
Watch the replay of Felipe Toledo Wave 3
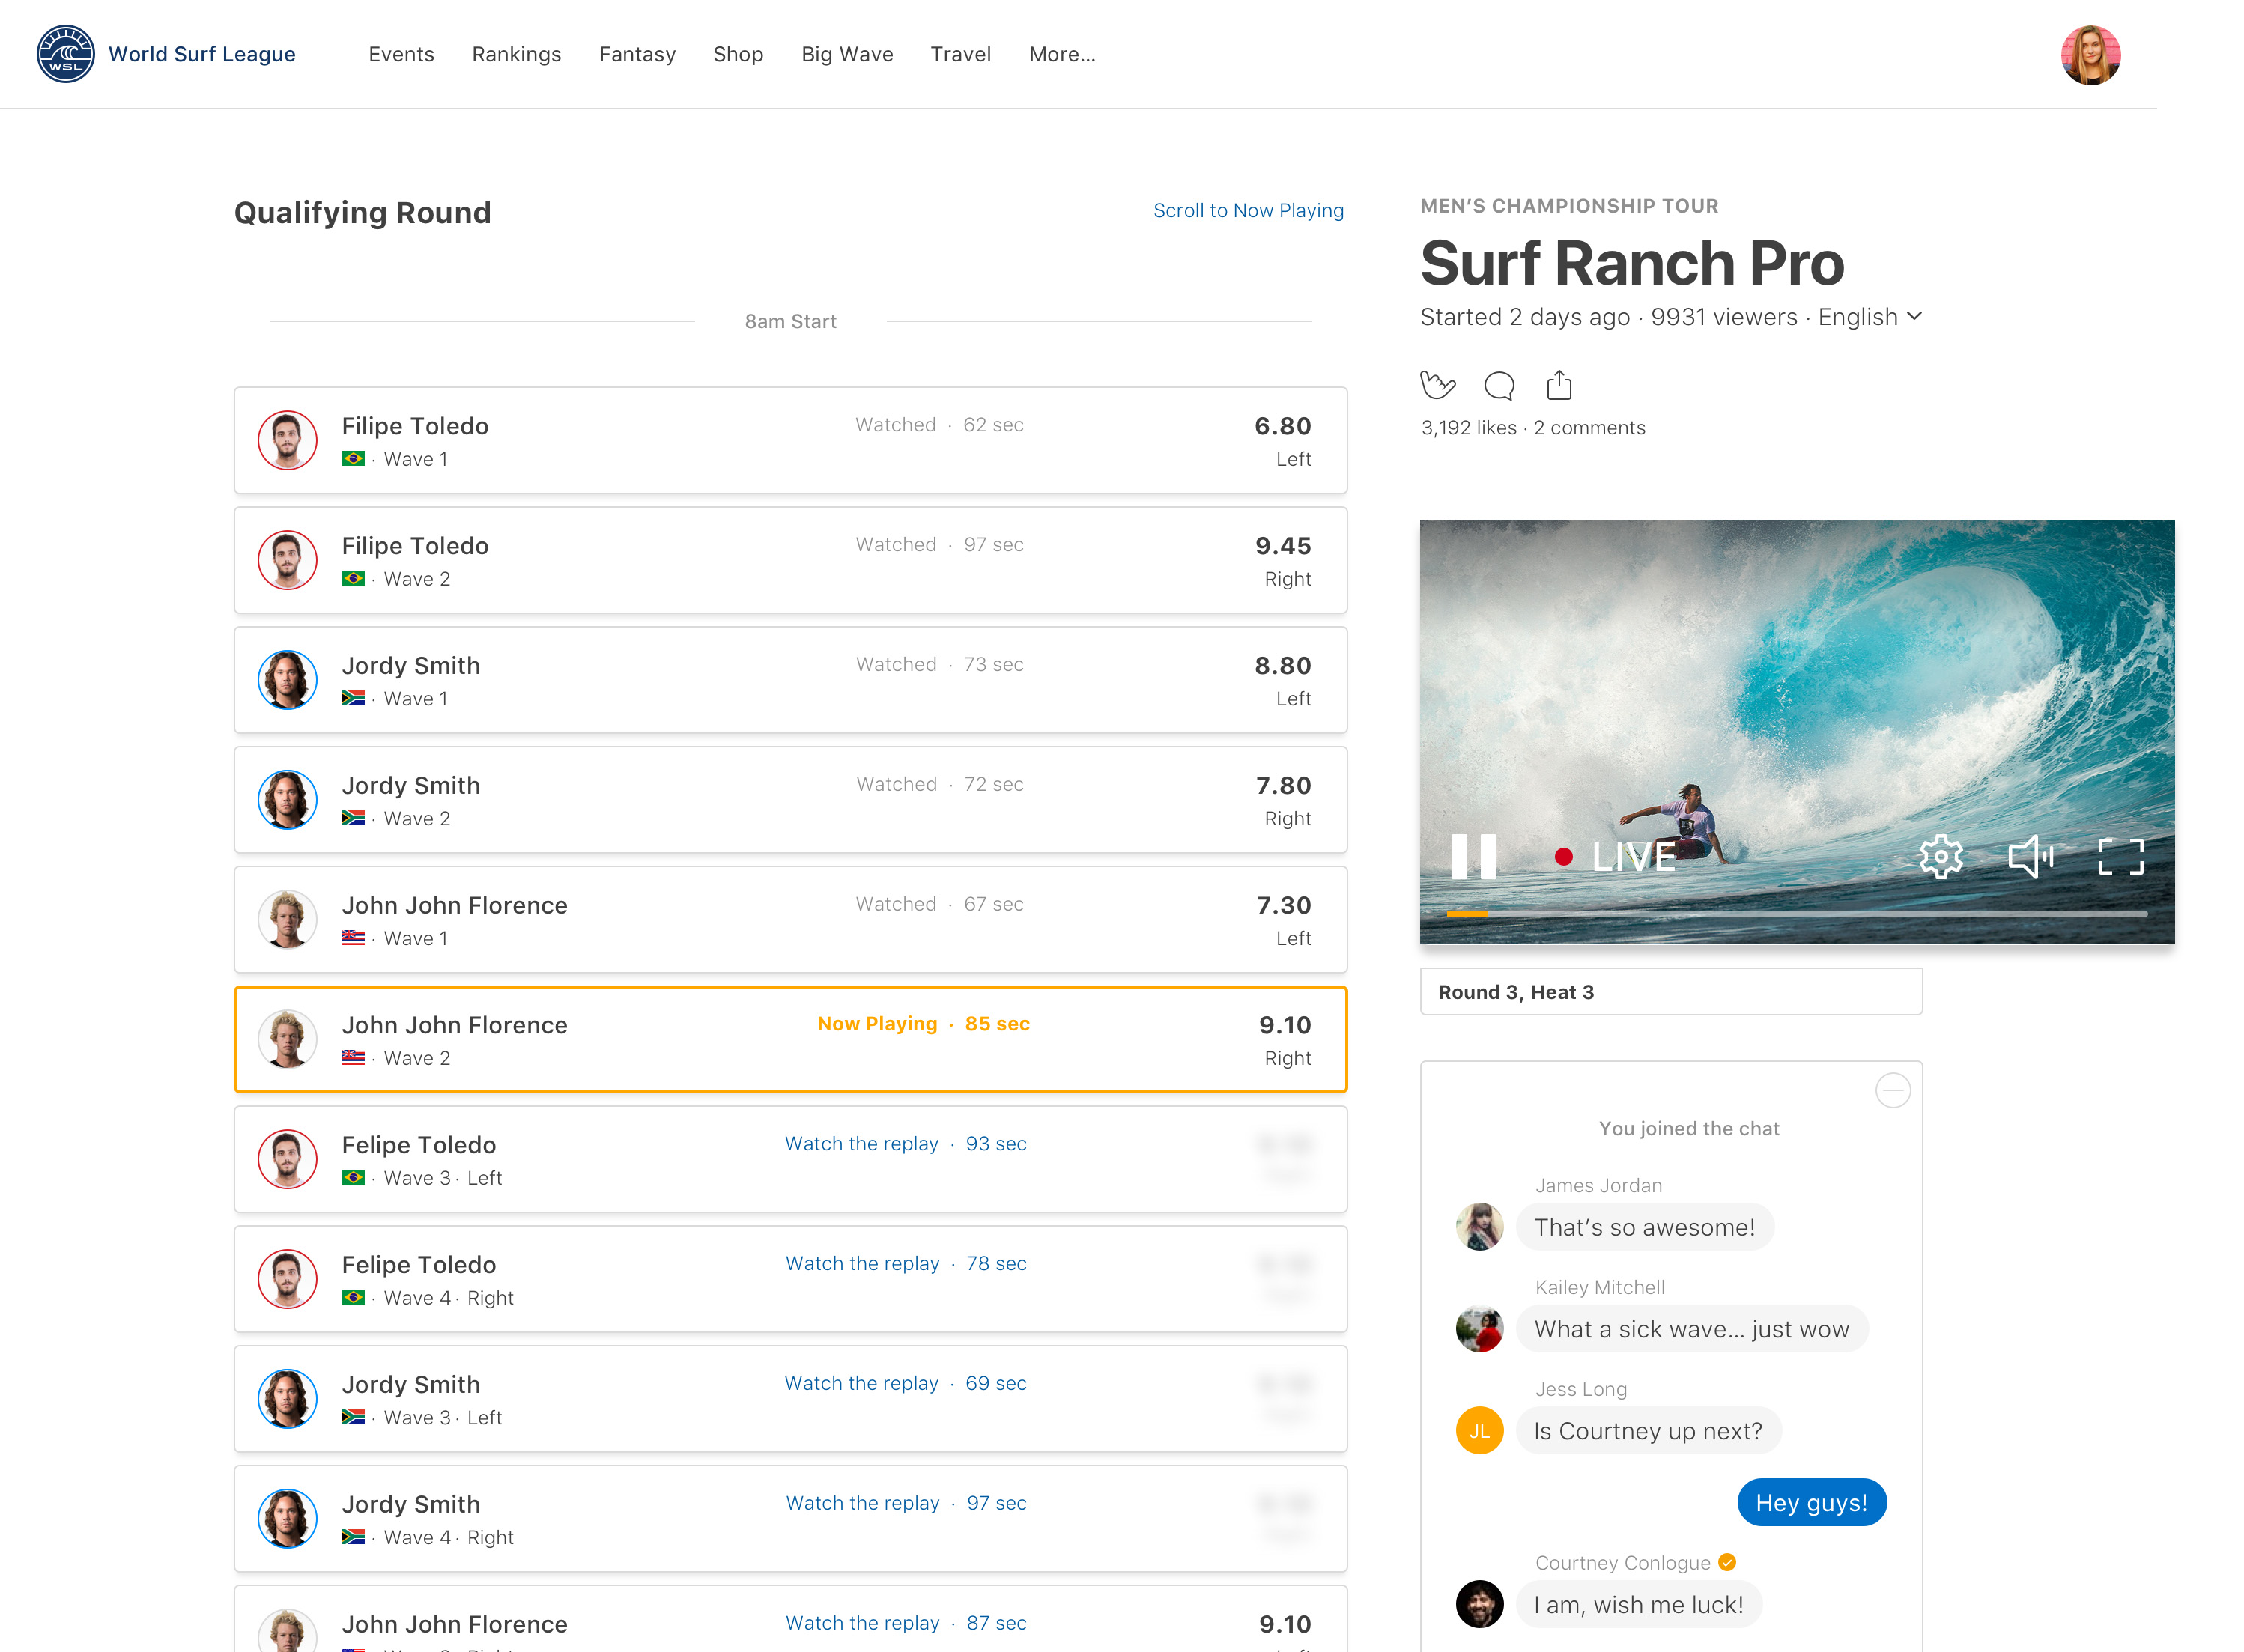point(861,1144)
